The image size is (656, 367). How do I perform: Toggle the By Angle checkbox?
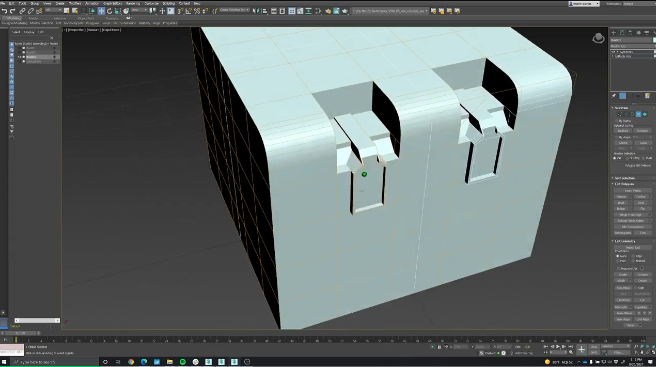click(616, 137)
